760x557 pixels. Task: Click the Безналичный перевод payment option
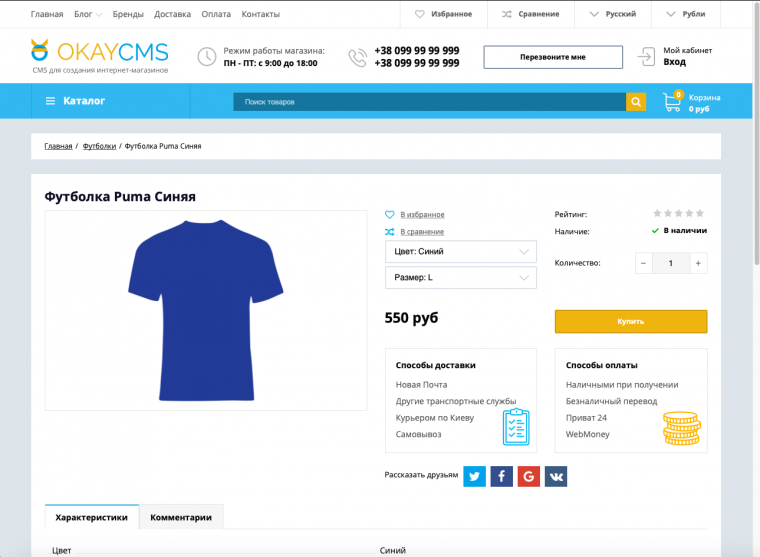pos(611,401)
